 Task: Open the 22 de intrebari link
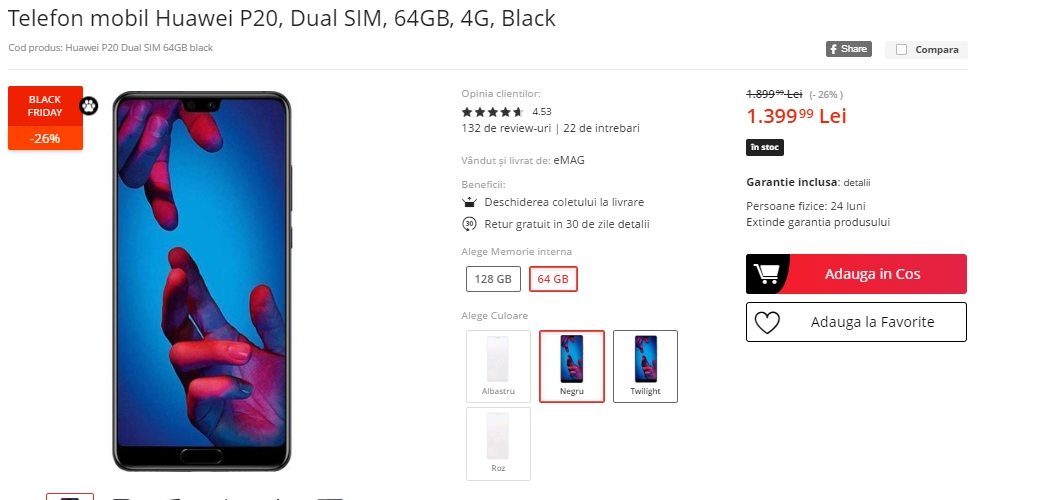point(601,128)
